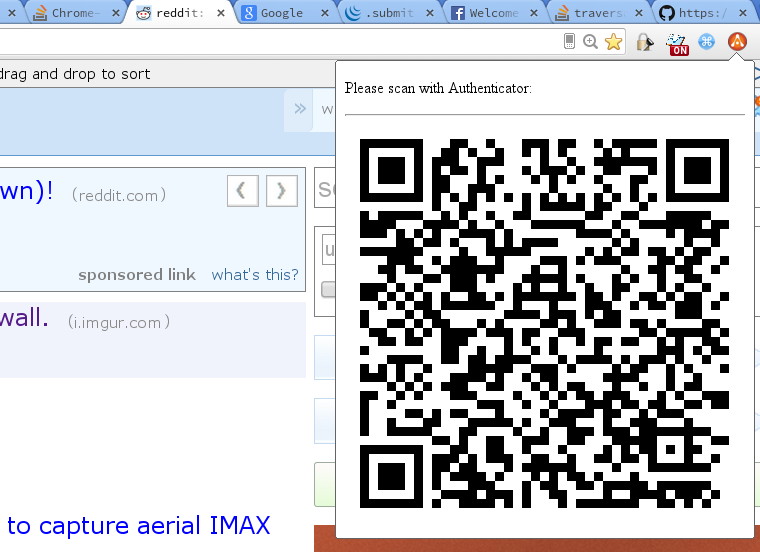
Task: Click the "drag and drop to sort" text
Action: pyautogui.click(x=75, y=74)
